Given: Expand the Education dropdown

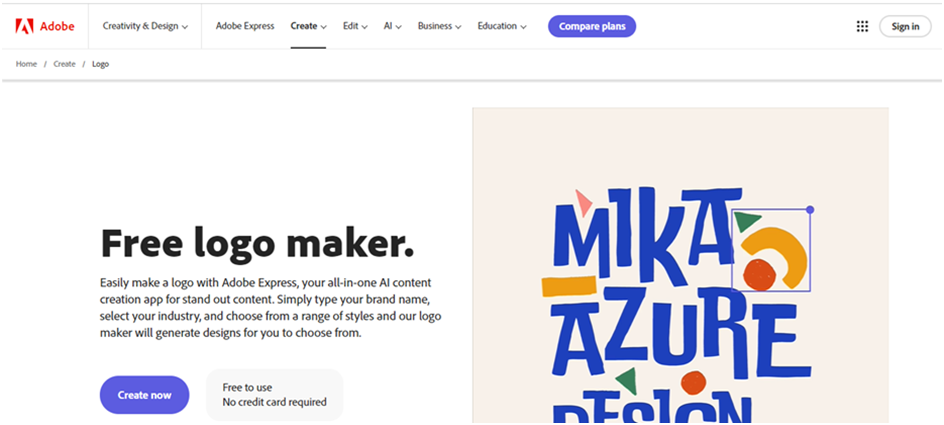Looking at the screenshot, I should (502, 26).
